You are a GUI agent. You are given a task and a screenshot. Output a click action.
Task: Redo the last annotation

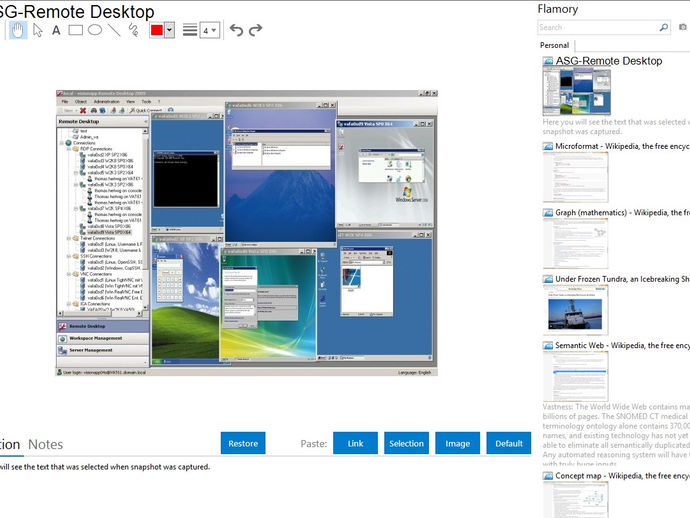255,30
